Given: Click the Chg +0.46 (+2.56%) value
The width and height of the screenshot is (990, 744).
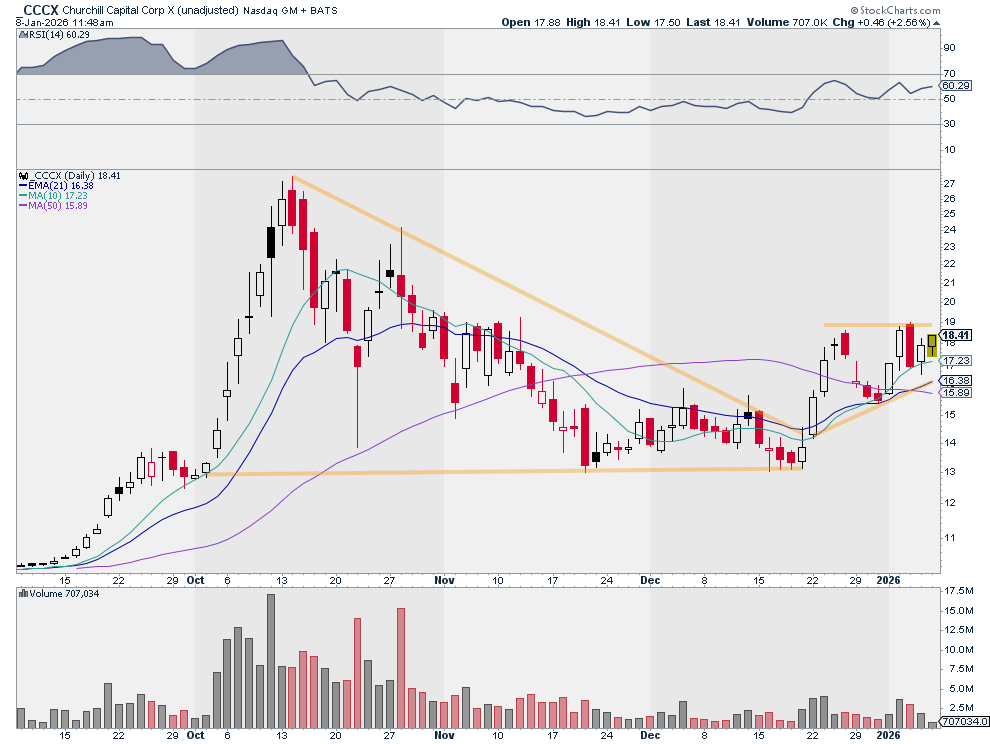Looking at the screenshot, I should pyautogui.click(x=881, y=22).
